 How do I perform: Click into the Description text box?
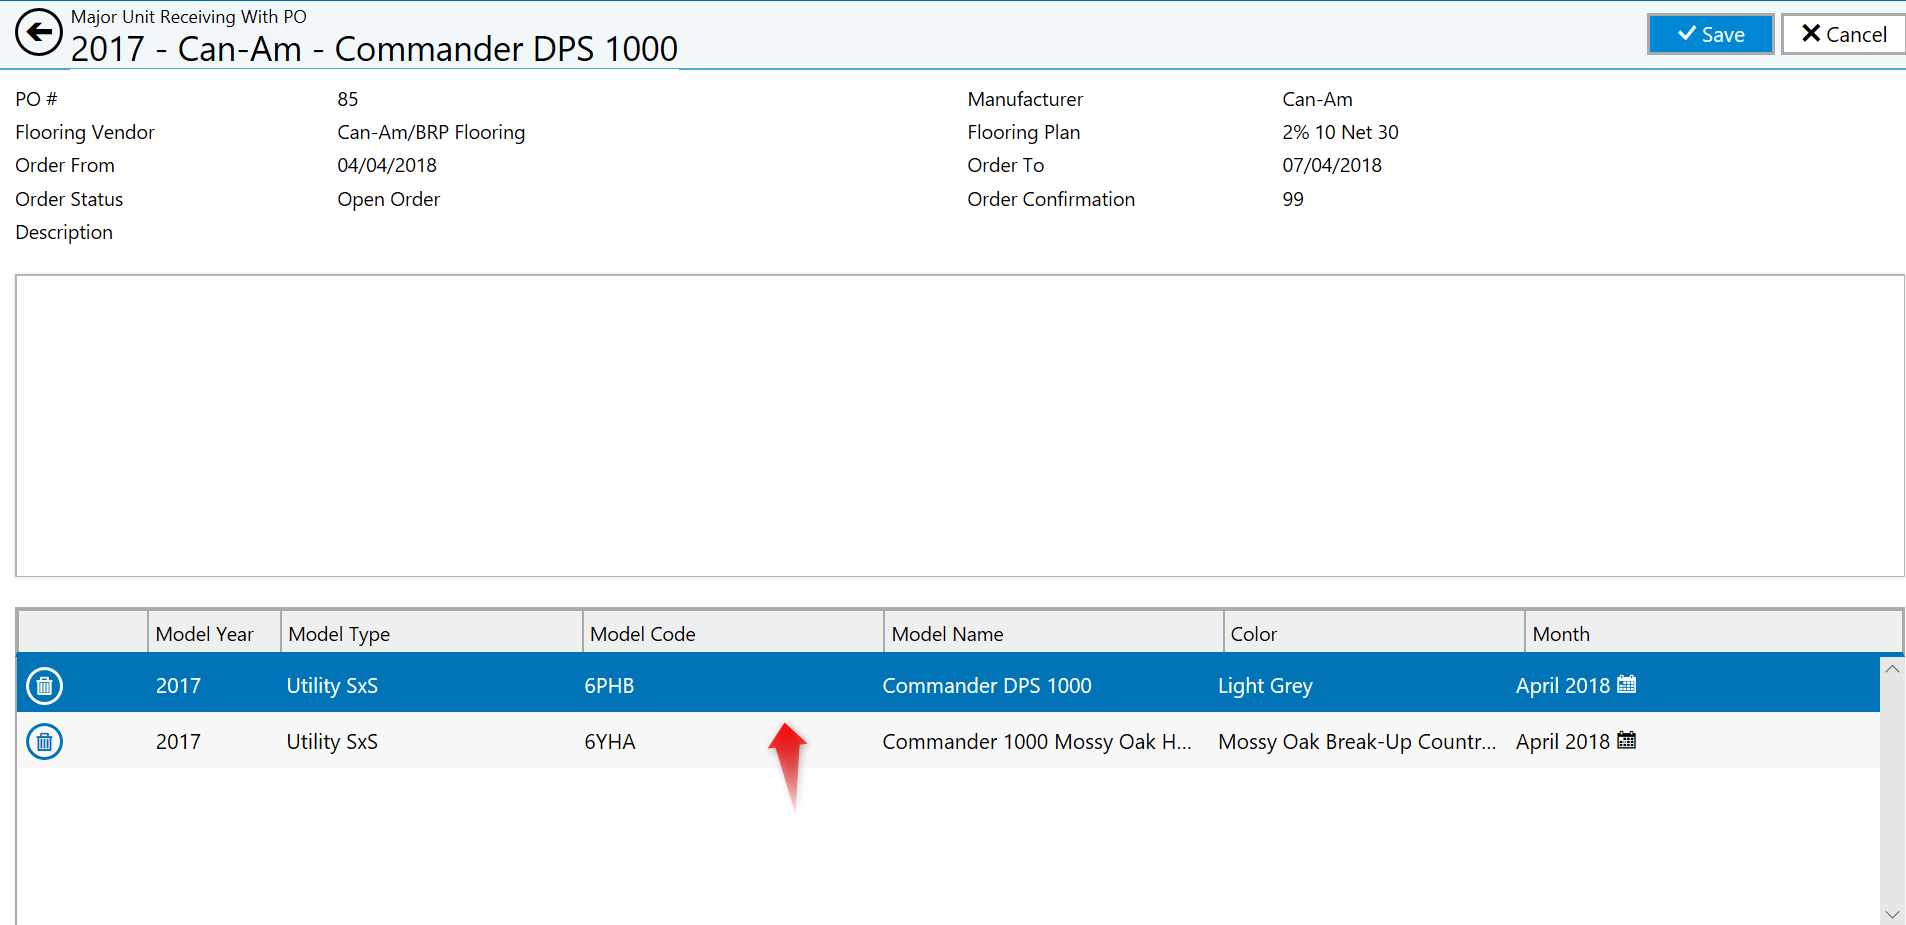pyautogui.click(x=960, y=426)
